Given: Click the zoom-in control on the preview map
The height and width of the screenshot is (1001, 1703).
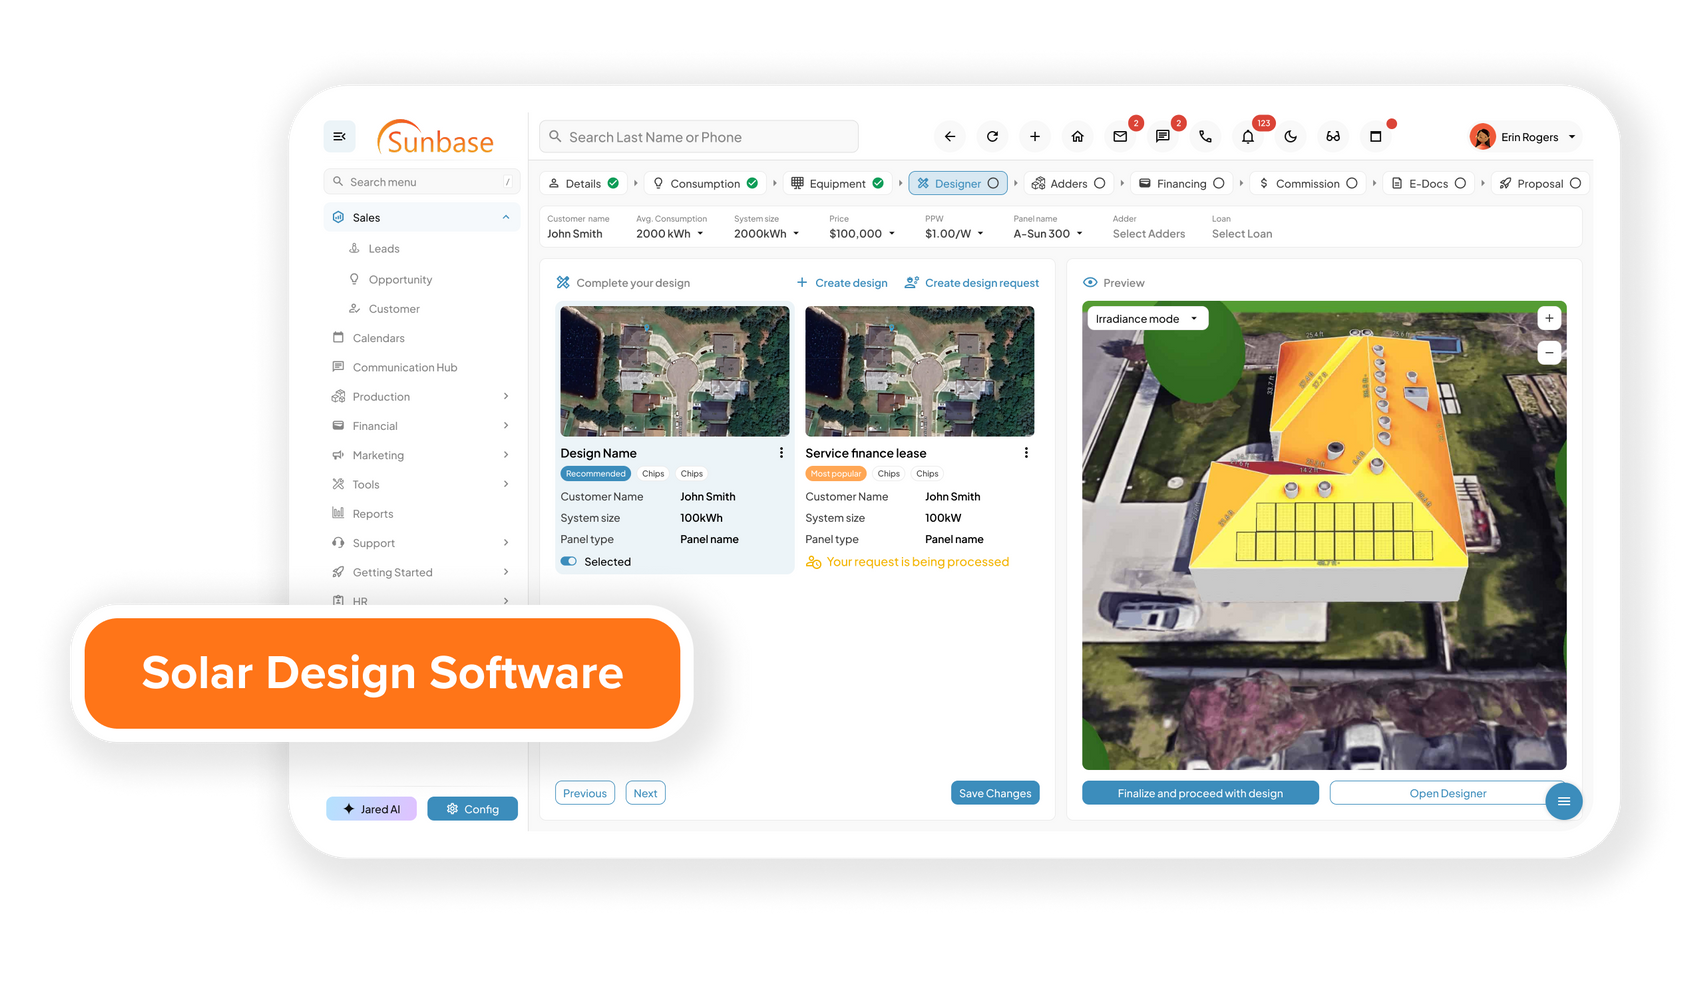Looking at the screenshot, I should tap(1549, 317).
